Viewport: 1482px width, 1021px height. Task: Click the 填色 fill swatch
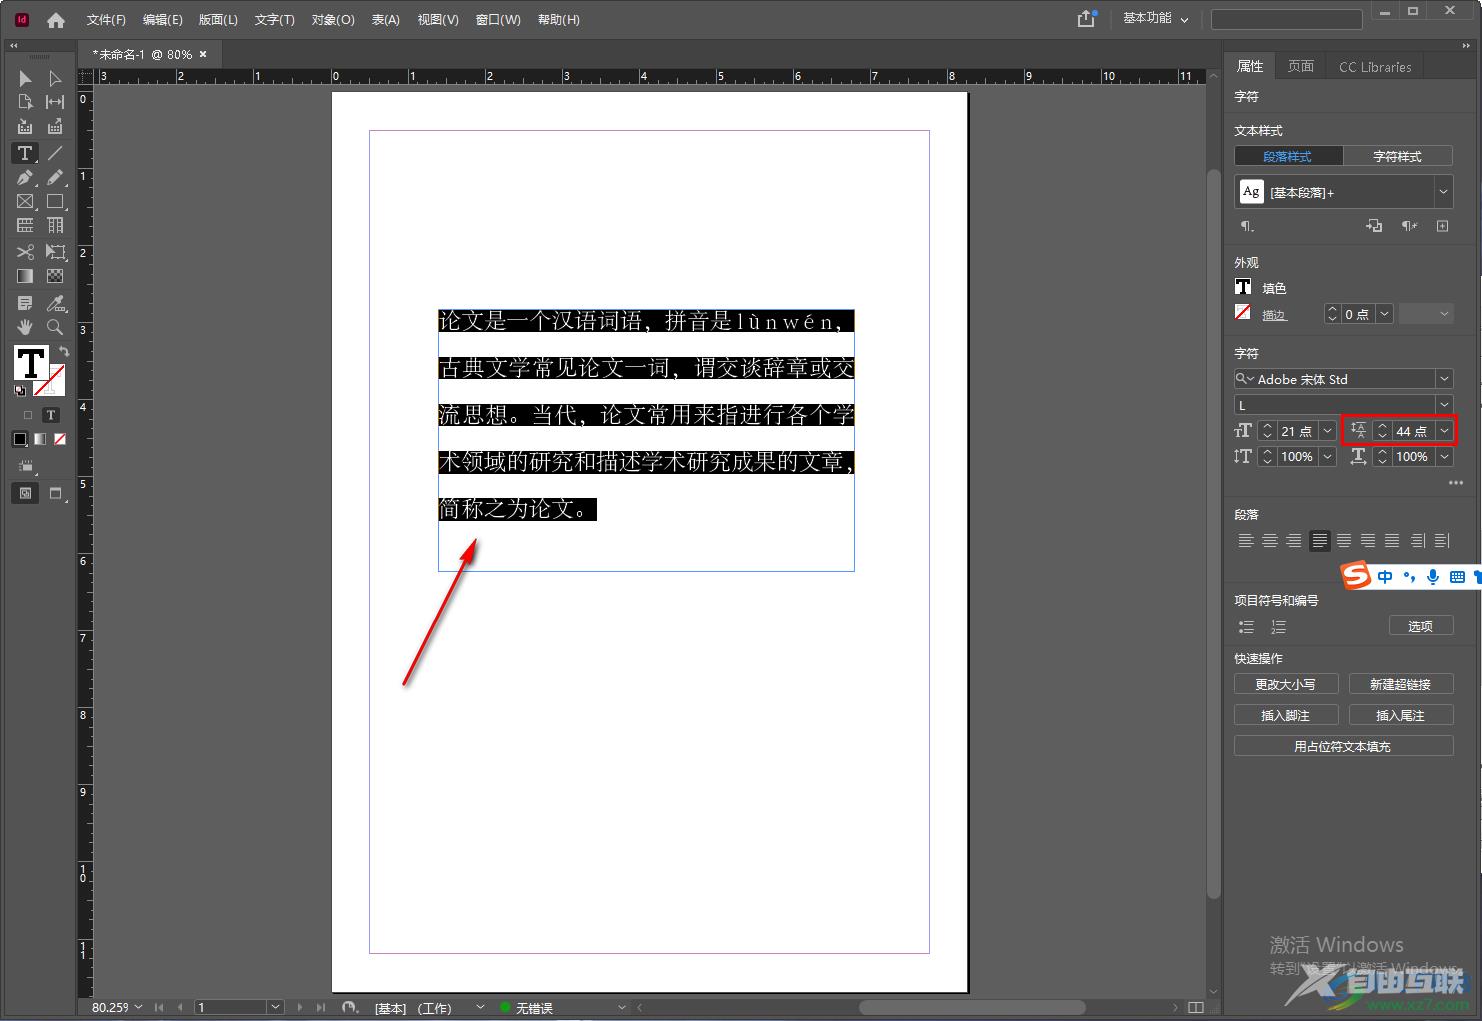(x=1243, y=287)
